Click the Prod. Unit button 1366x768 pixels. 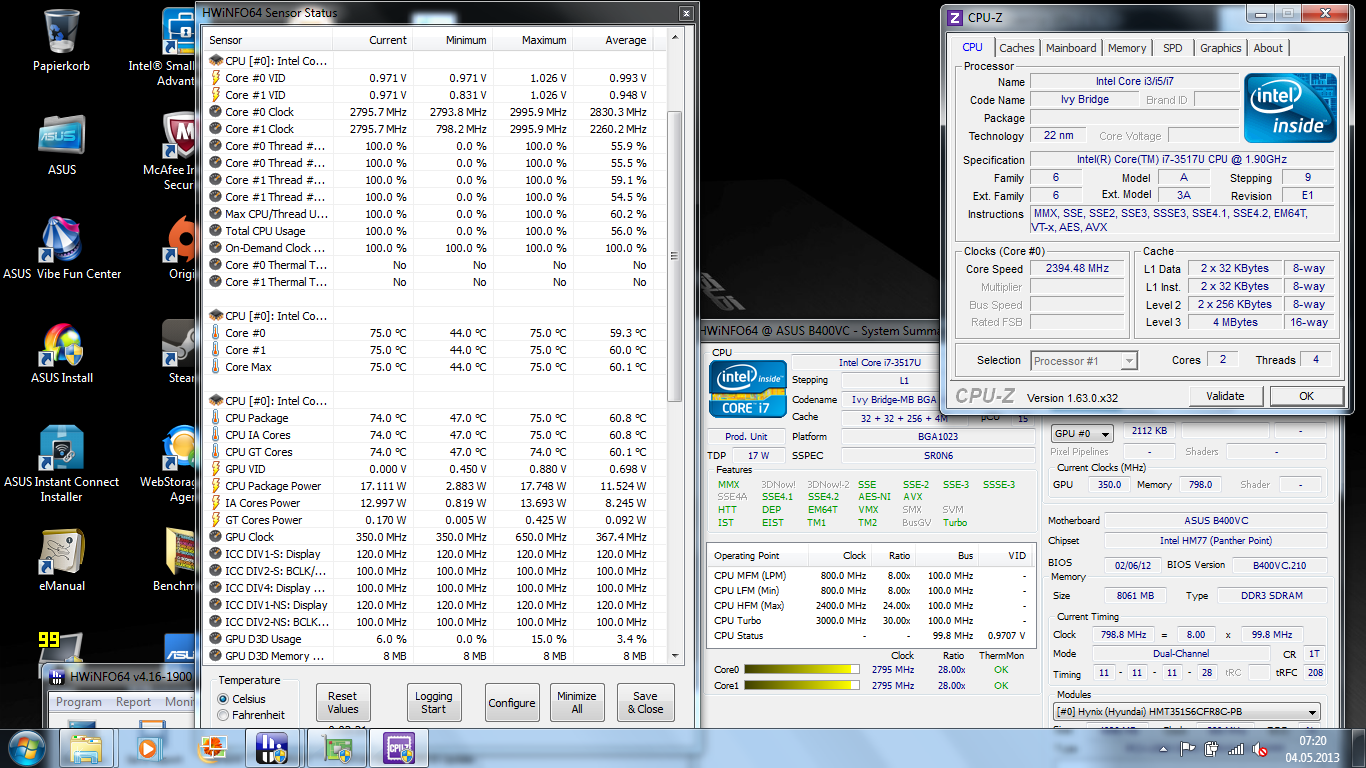[x=747, y=437]
